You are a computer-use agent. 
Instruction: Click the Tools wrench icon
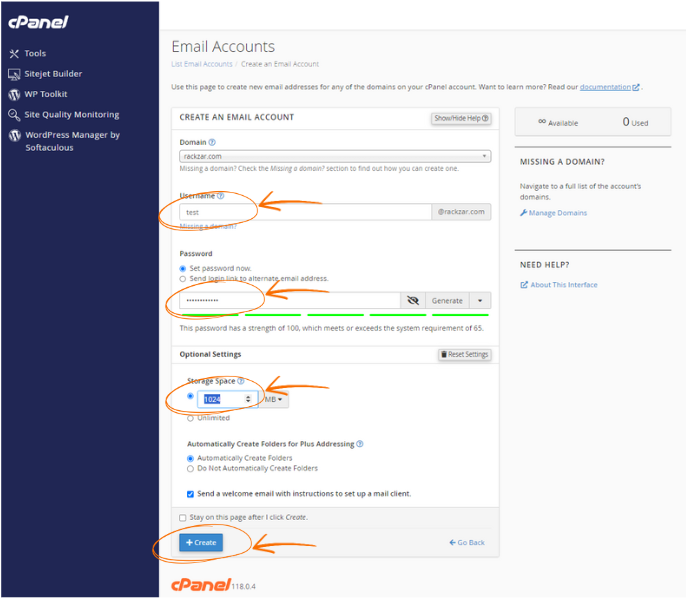click(14, 54)
